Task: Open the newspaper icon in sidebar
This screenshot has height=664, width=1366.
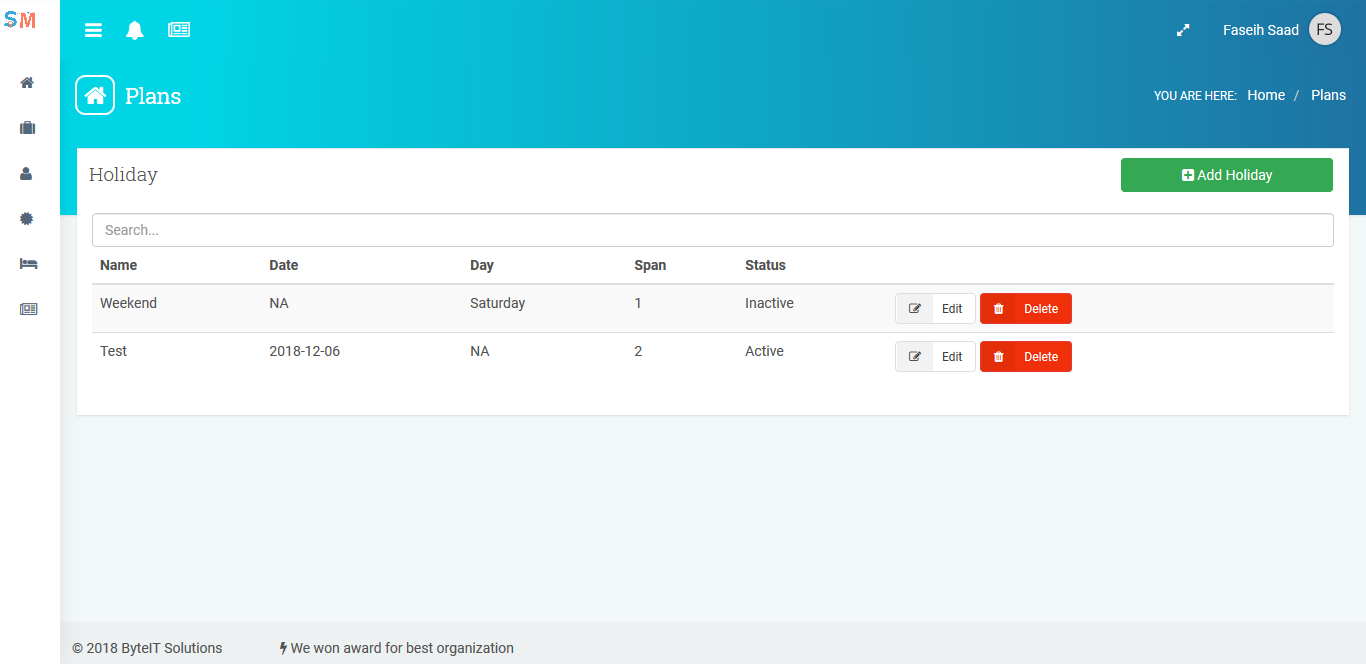Action: click(28, 309)
